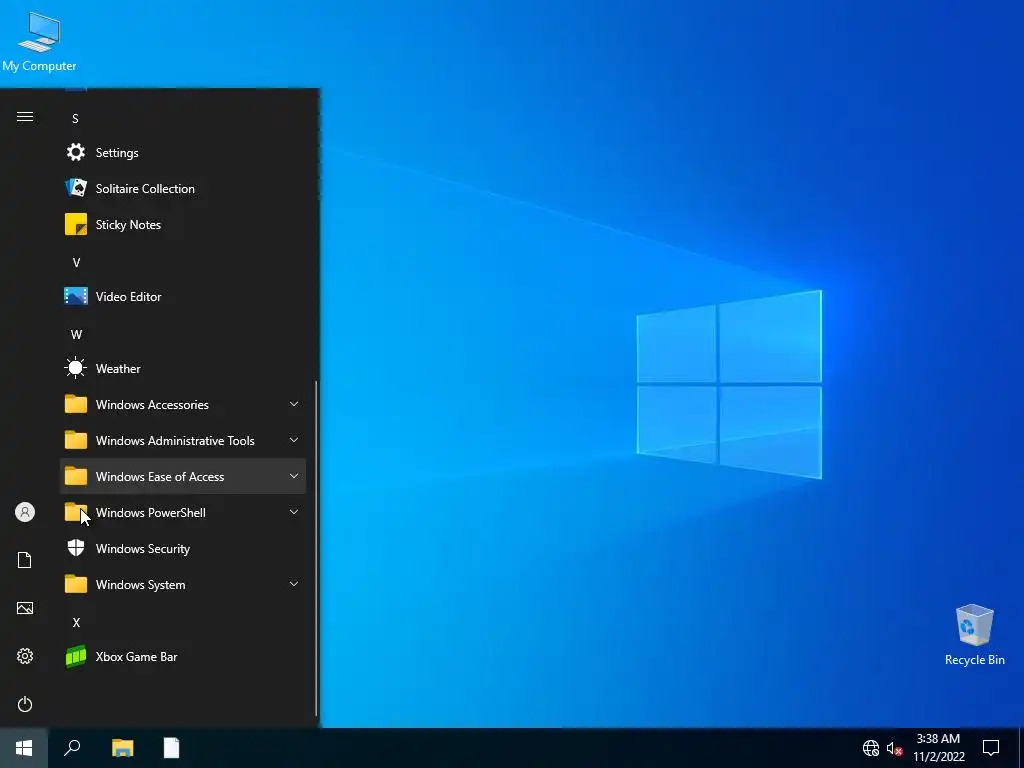Click the muted volume icon in tray
The height and width of the screenshot is (768, 1024).
point(894,748)
